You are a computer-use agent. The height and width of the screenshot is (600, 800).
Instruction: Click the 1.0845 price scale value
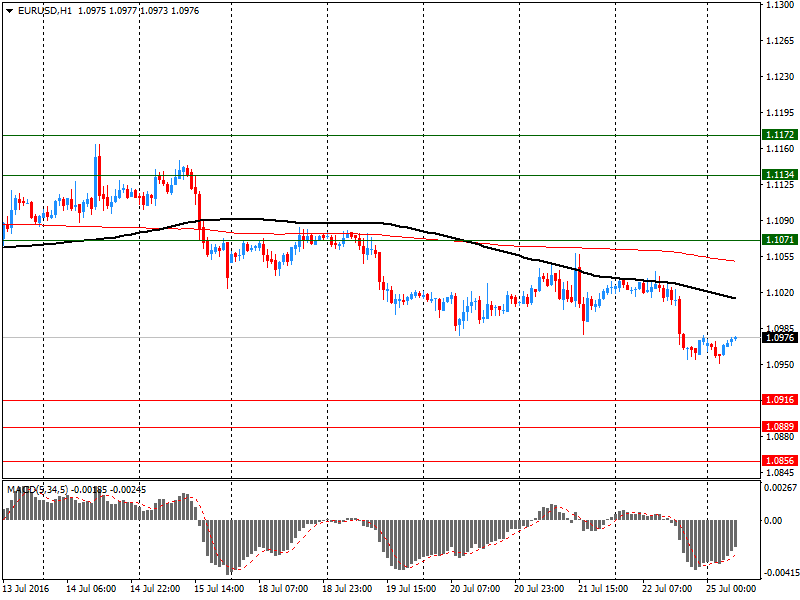[780, 473]
